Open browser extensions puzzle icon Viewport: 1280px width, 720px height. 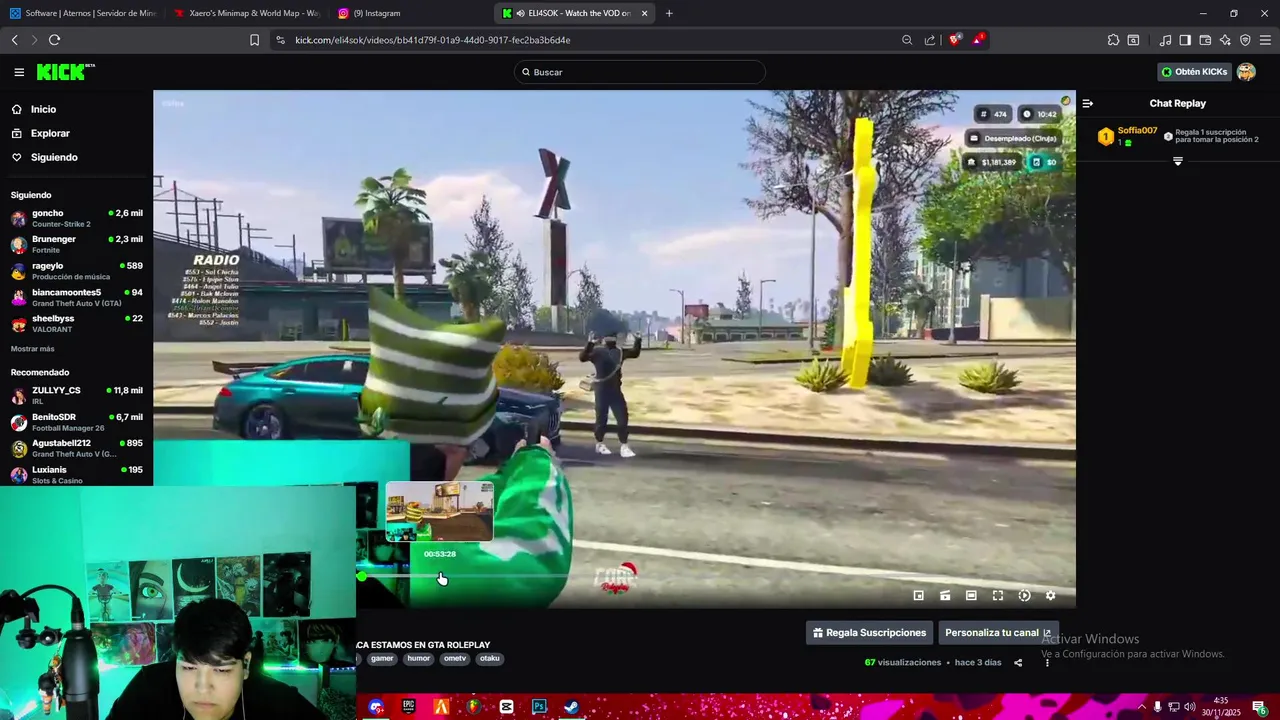pyautogui.click(x=1113, y=40)
